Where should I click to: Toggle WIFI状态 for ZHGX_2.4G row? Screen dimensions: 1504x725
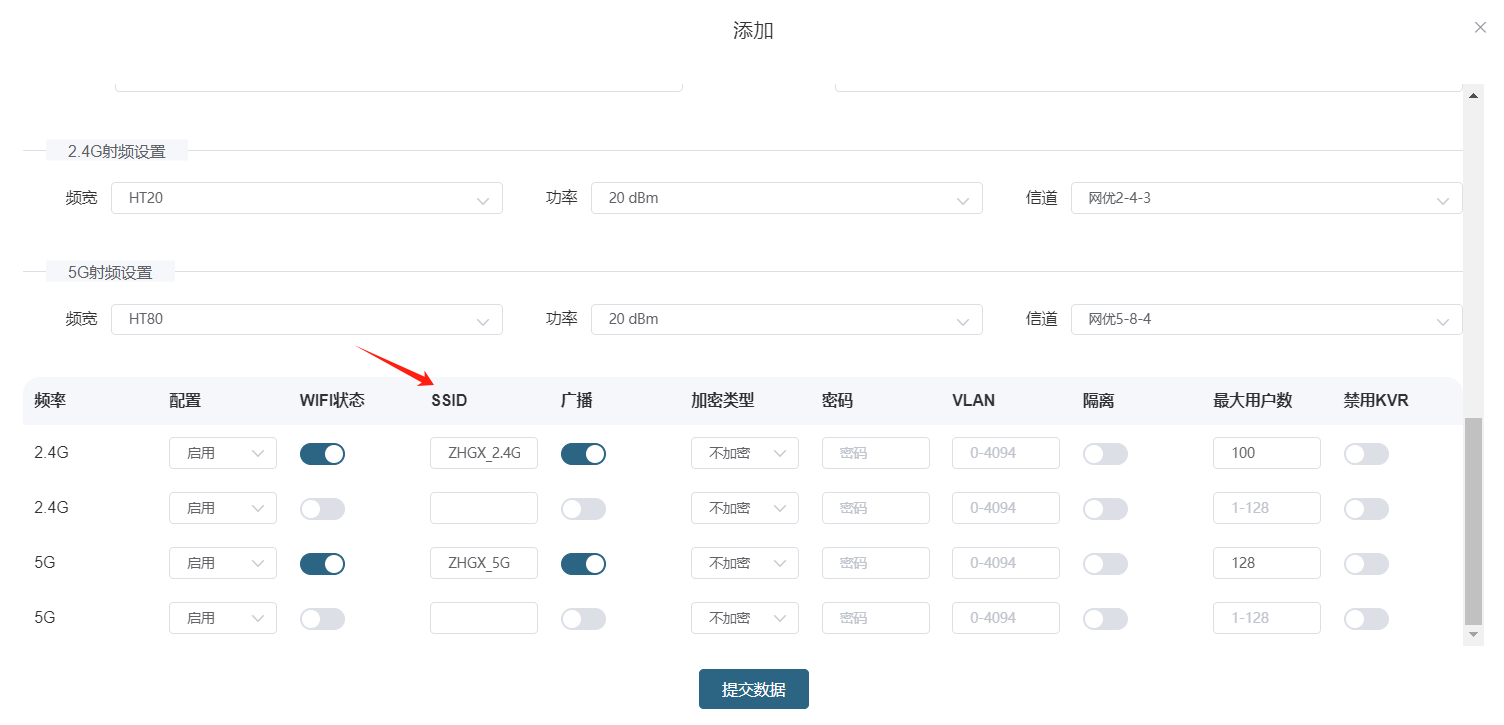coord(322,454)
